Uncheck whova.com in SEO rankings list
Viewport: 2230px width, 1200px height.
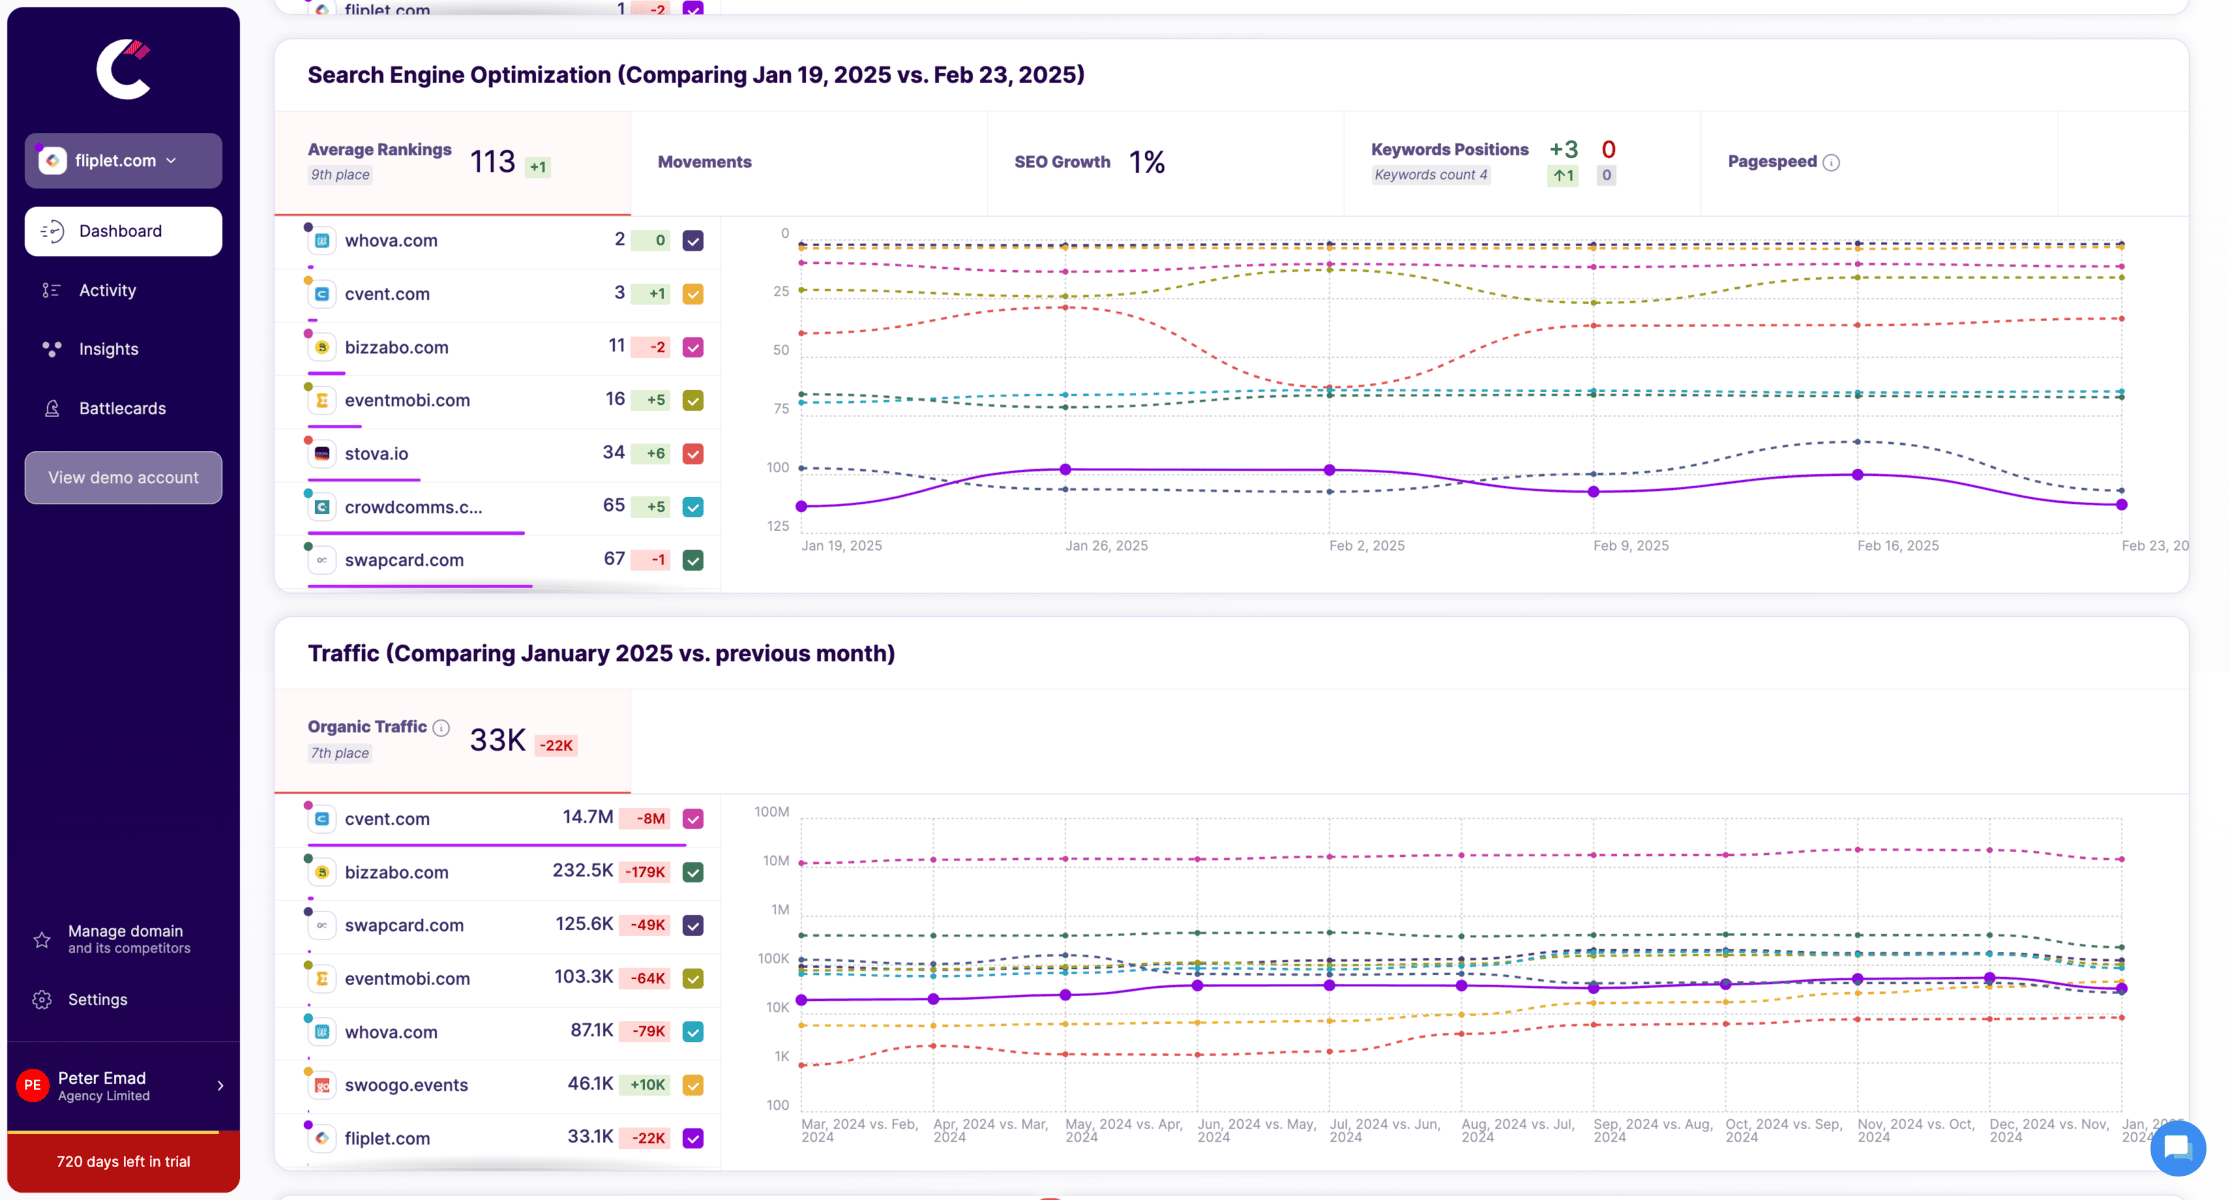click(693, 241)
